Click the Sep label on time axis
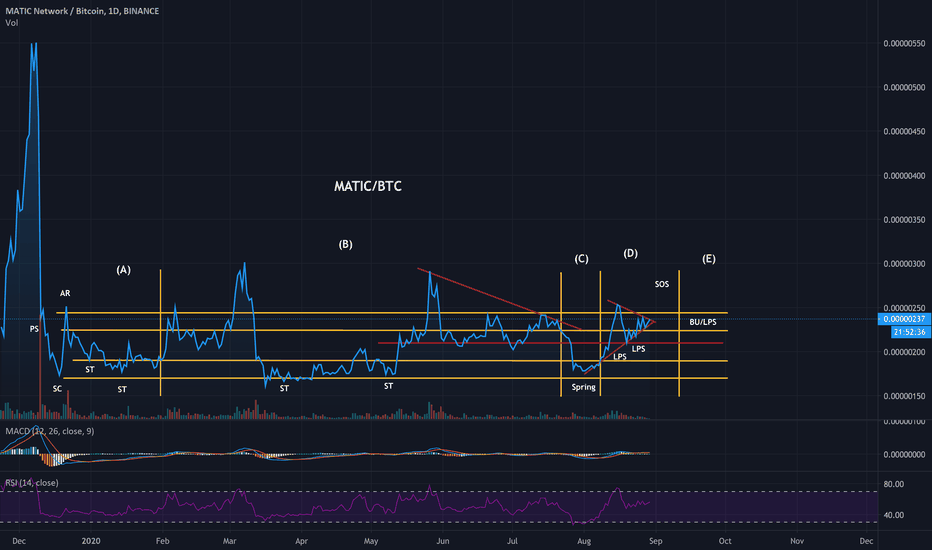This screenshot has height=550, width=932. (656, 541)
